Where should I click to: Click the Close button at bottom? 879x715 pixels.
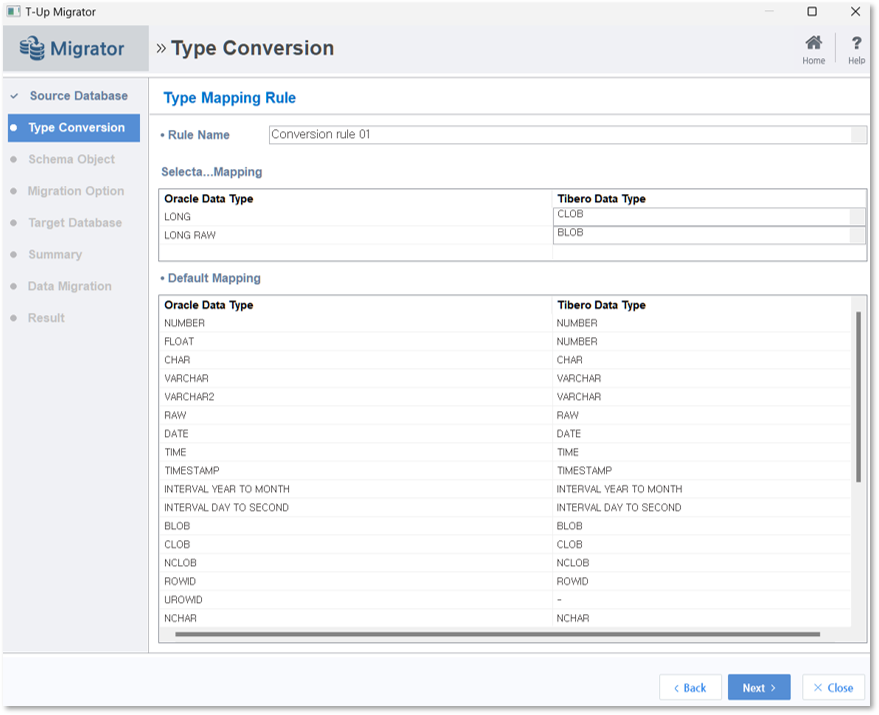tap(833, 688)
